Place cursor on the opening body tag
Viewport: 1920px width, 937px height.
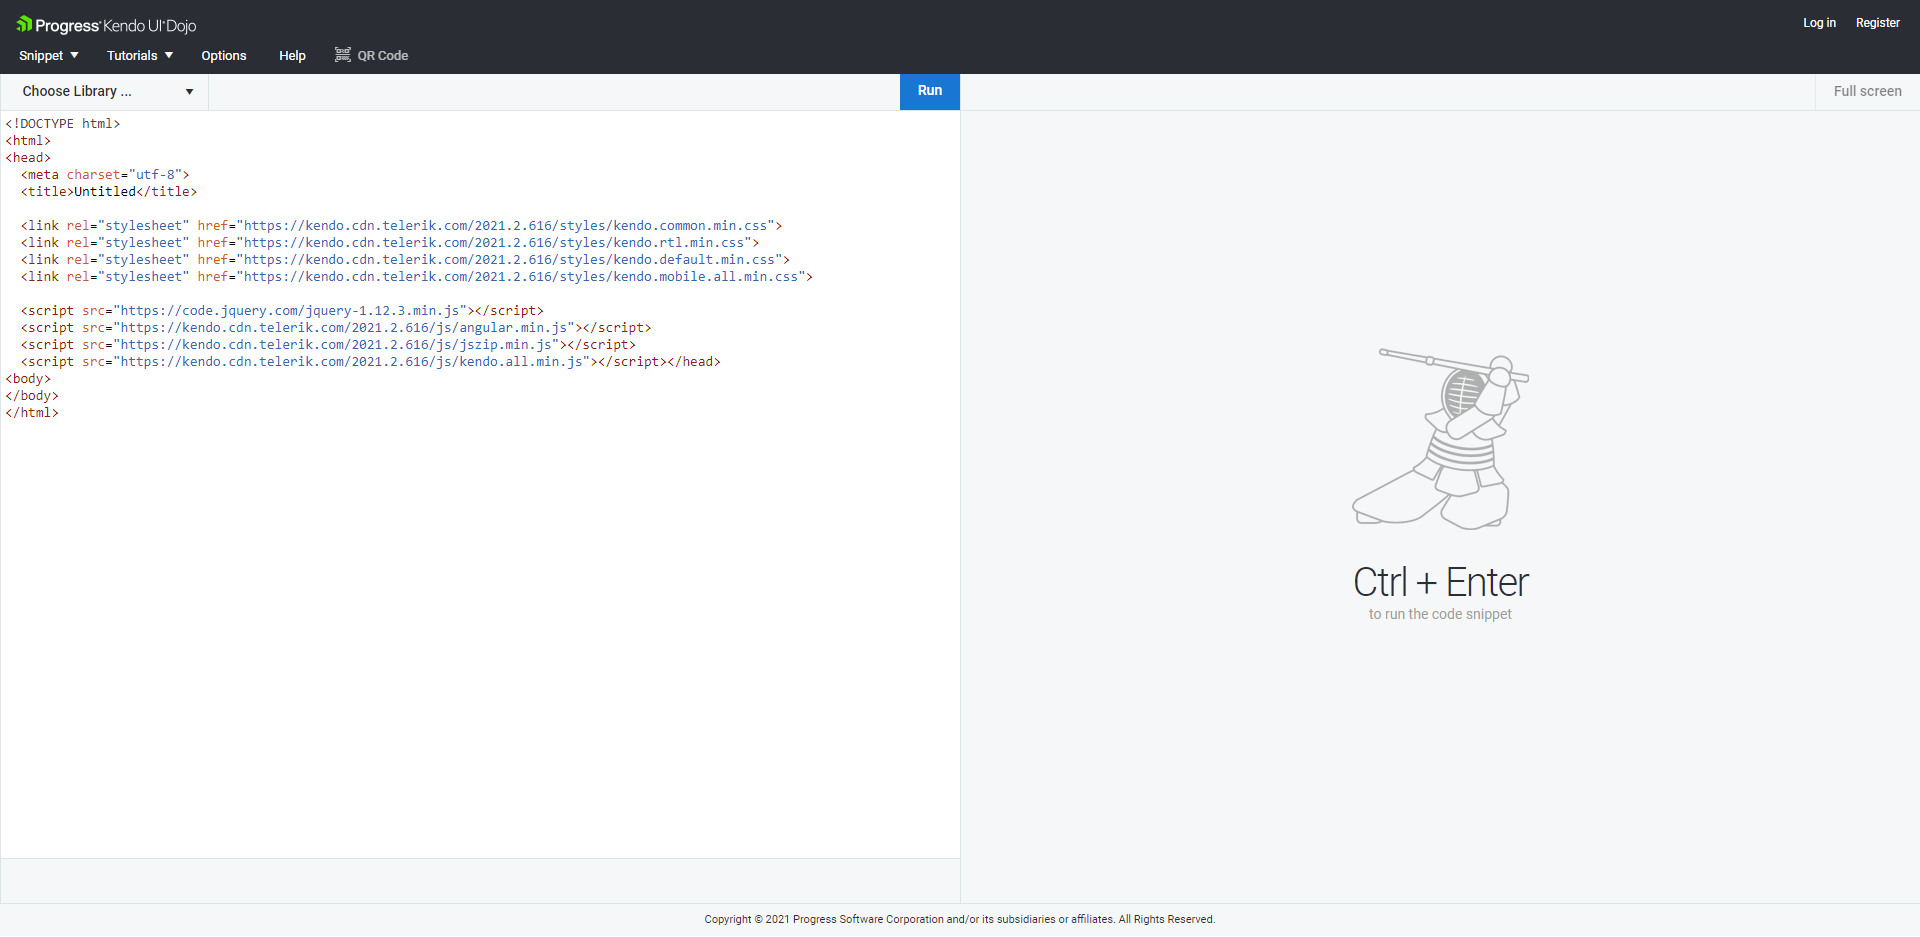click(28, 379)
